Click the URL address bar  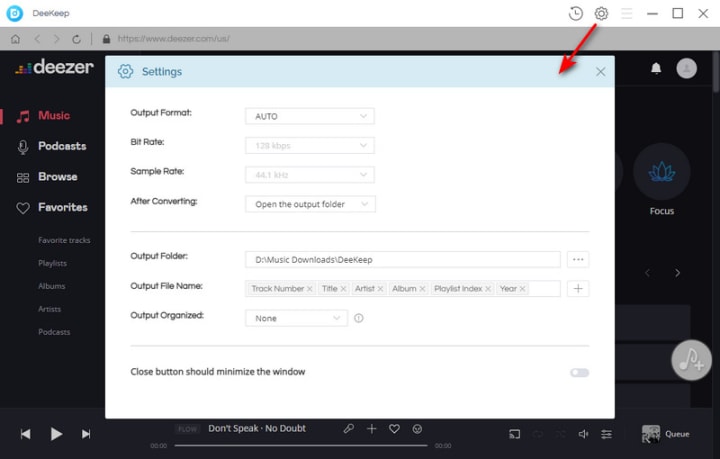[x=174, y=39]
